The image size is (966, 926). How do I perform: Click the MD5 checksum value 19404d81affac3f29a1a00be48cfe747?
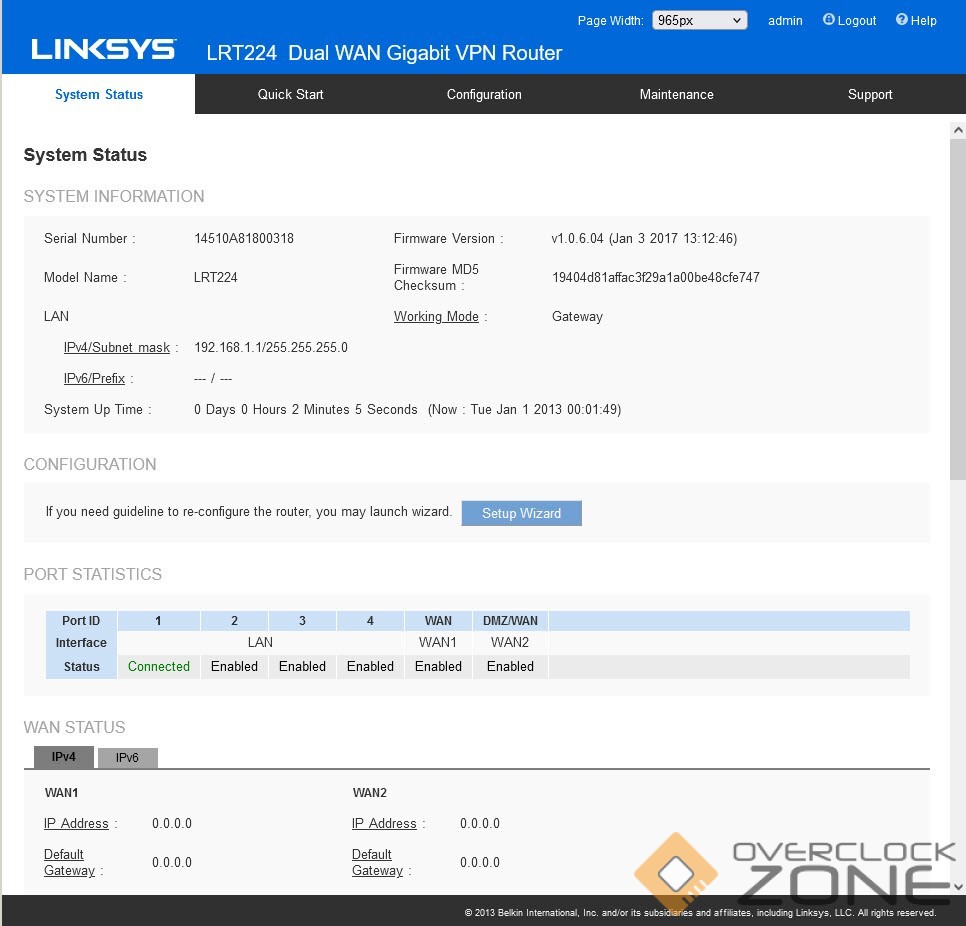(x=656, y=277)
